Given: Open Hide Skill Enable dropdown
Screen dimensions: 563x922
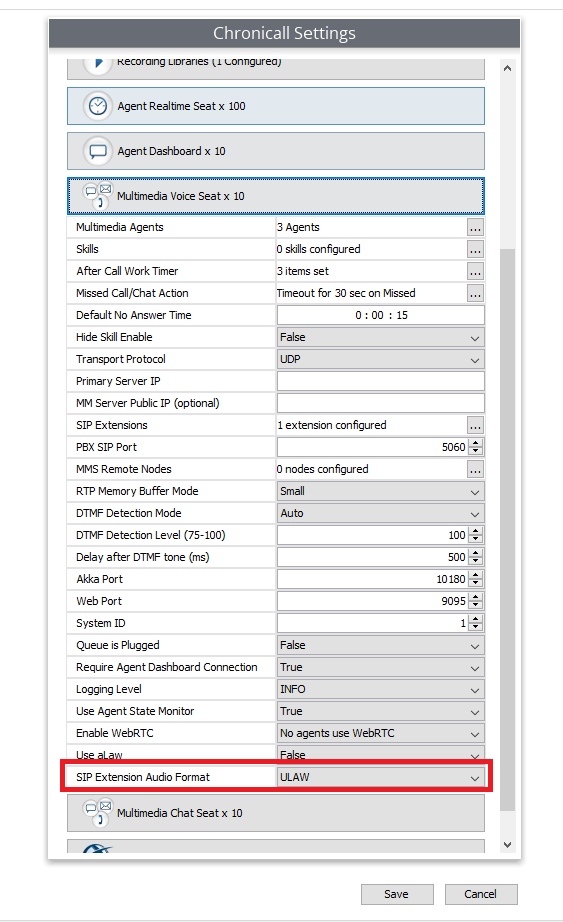Looking at the screenshot, I should pos(381,337).
